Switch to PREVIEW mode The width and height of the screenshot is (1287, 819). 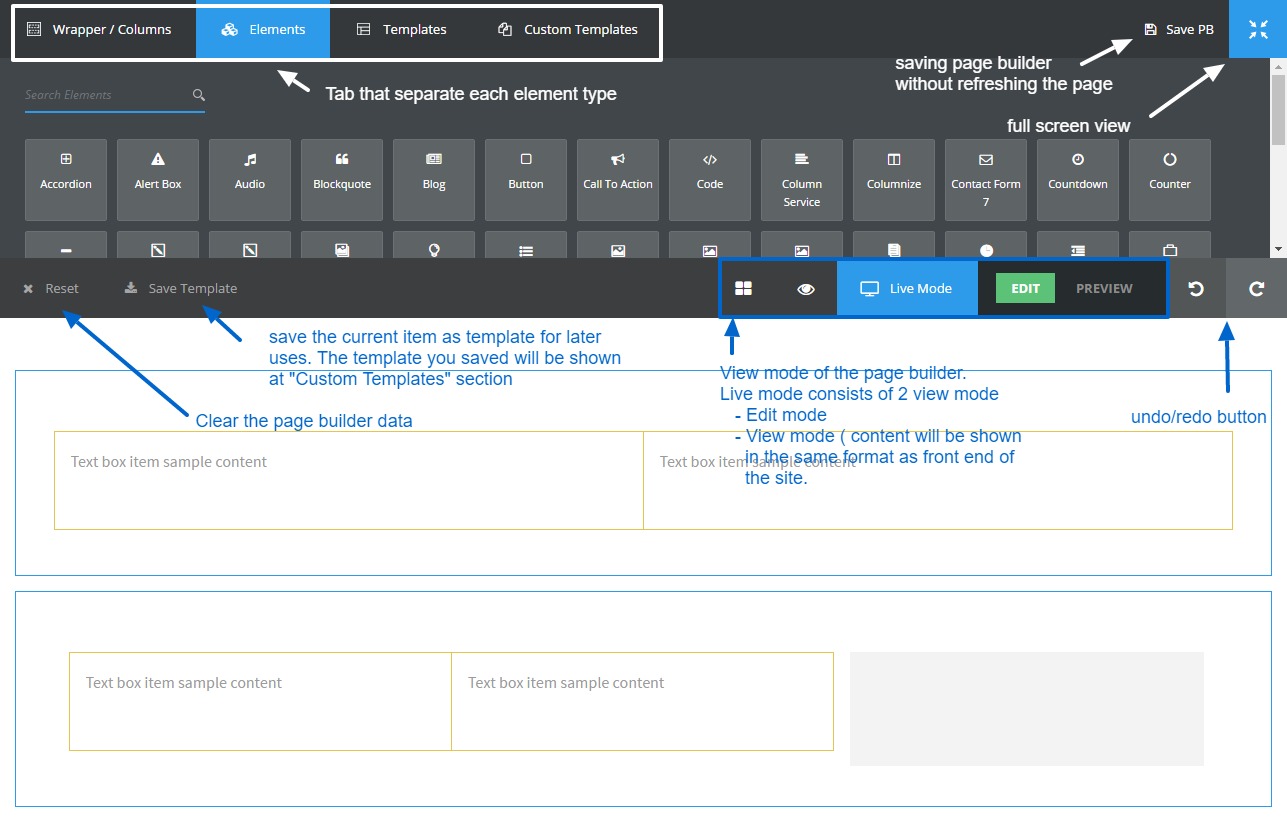(1104, 289)
